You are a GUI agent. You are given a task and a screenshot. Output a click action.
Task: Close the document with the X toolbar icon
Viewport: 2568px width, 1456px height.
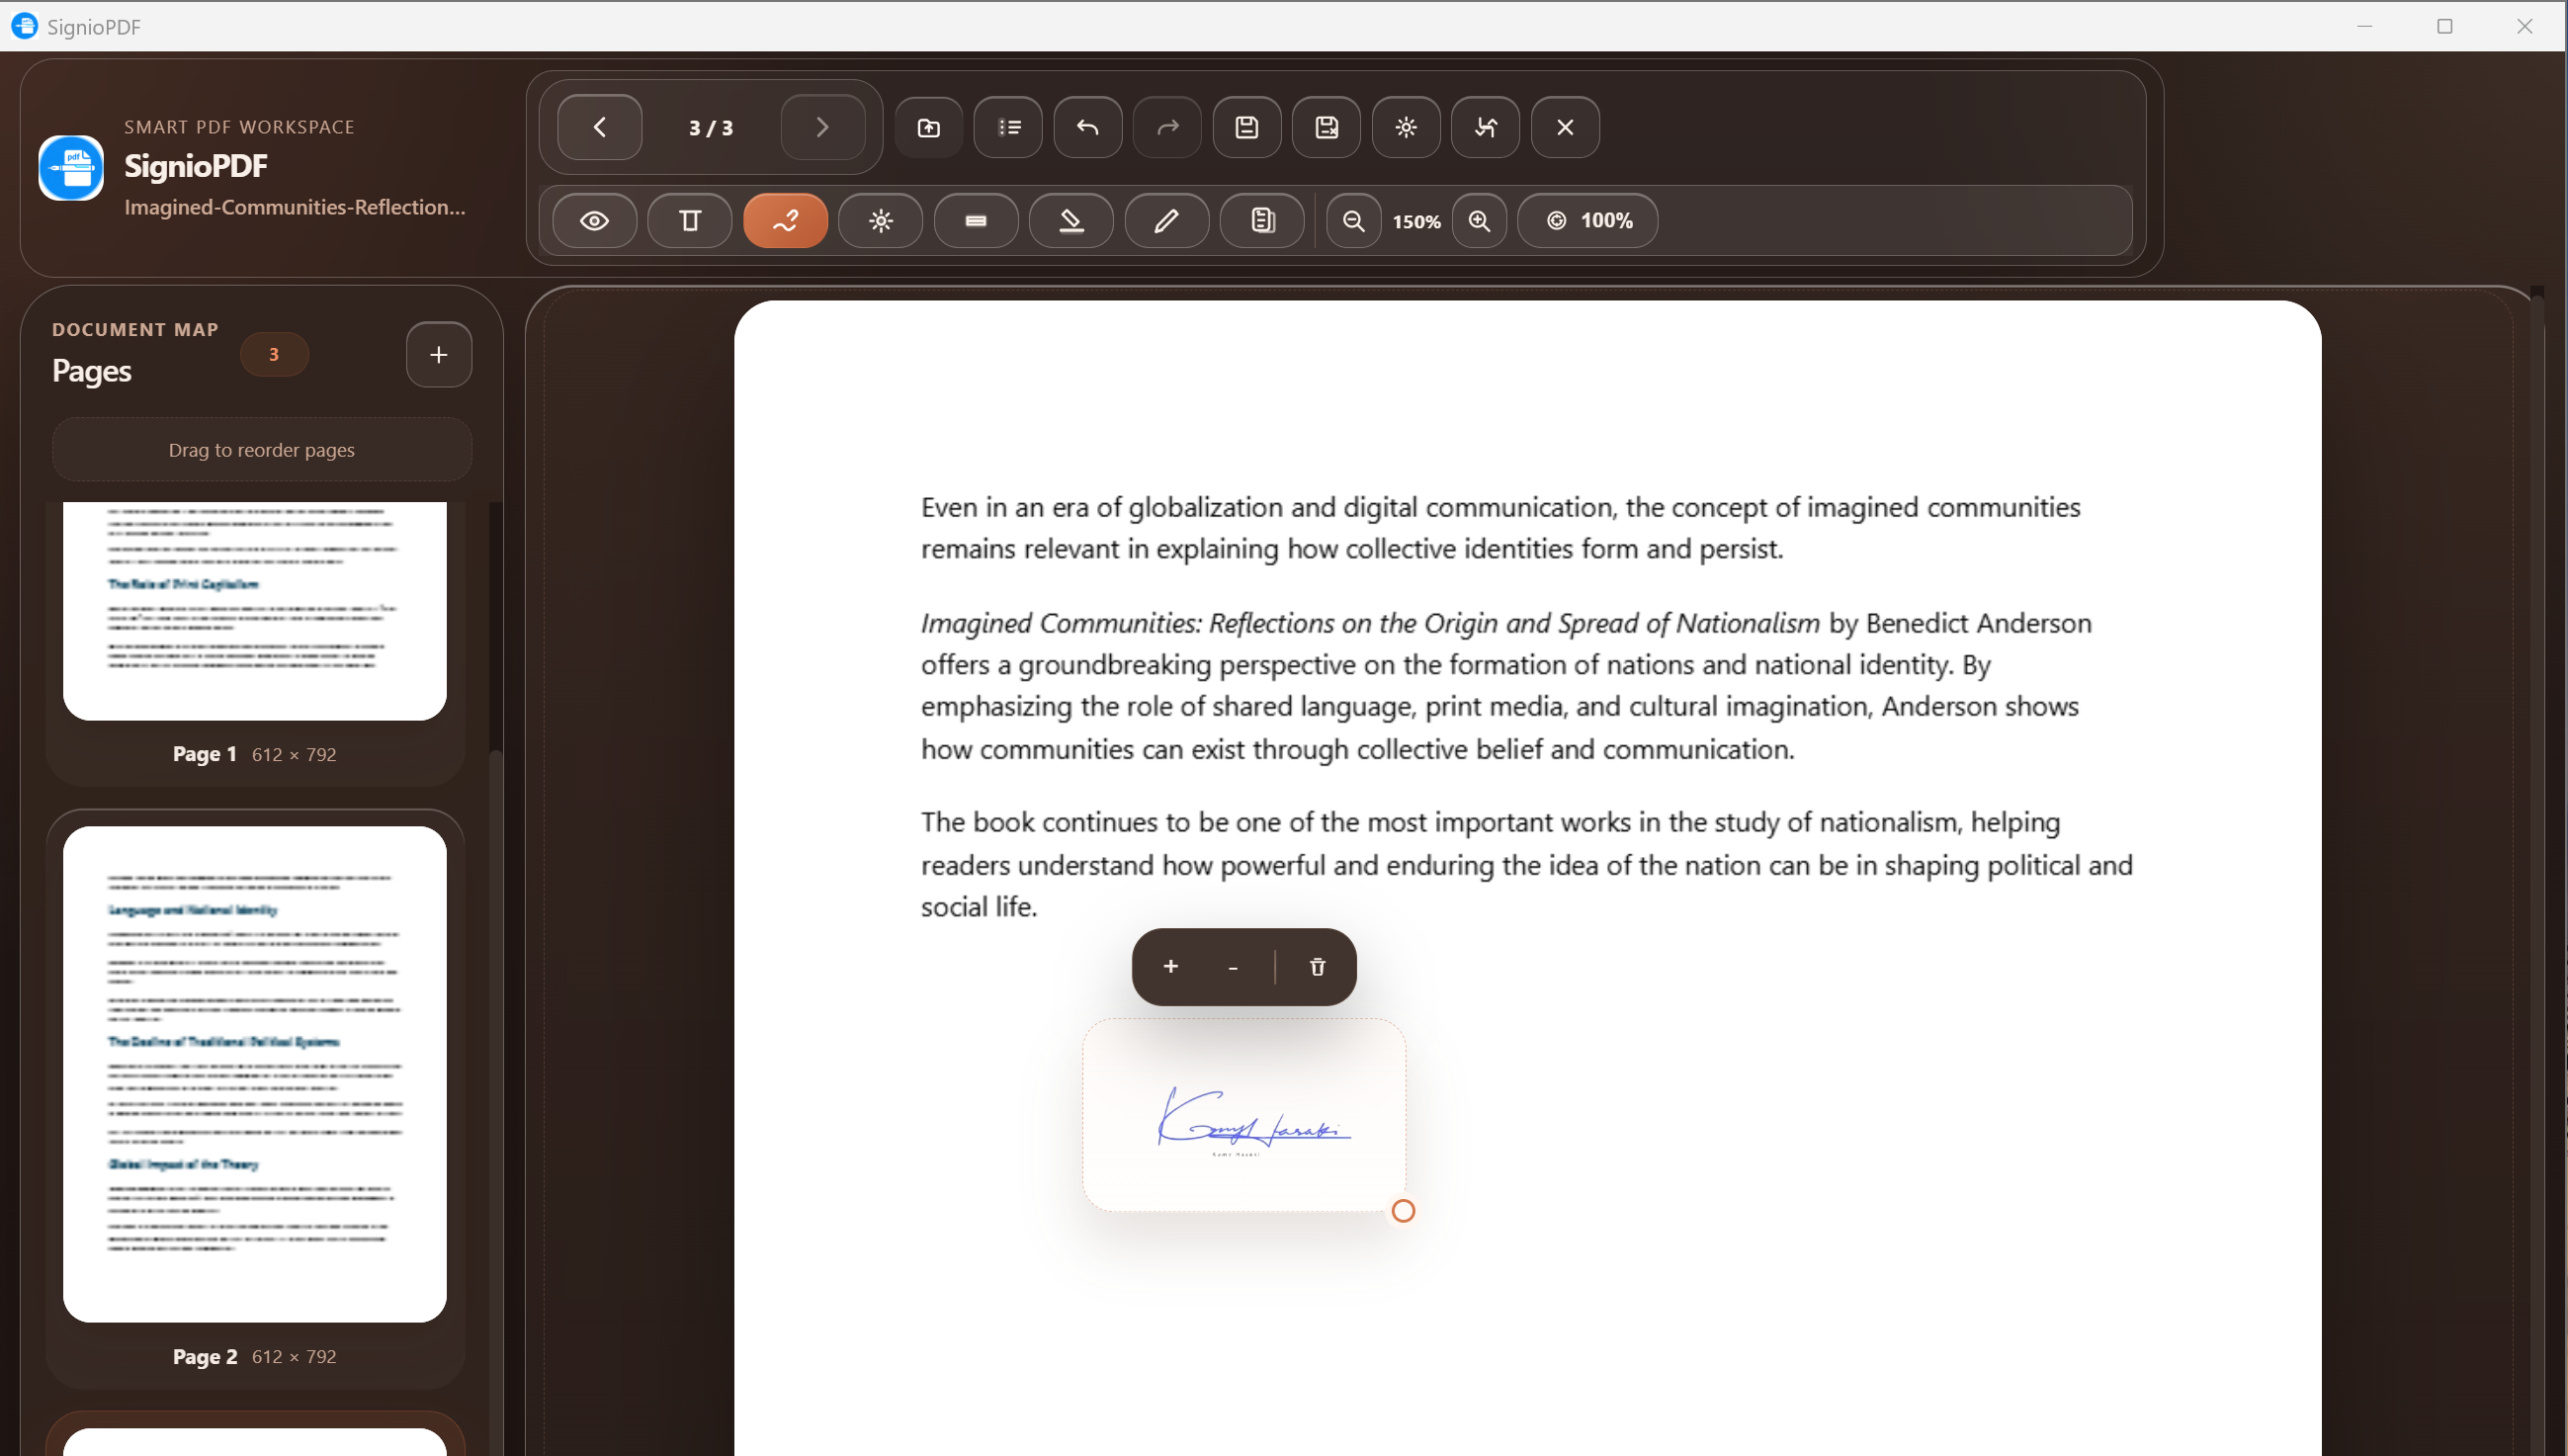1565,127
